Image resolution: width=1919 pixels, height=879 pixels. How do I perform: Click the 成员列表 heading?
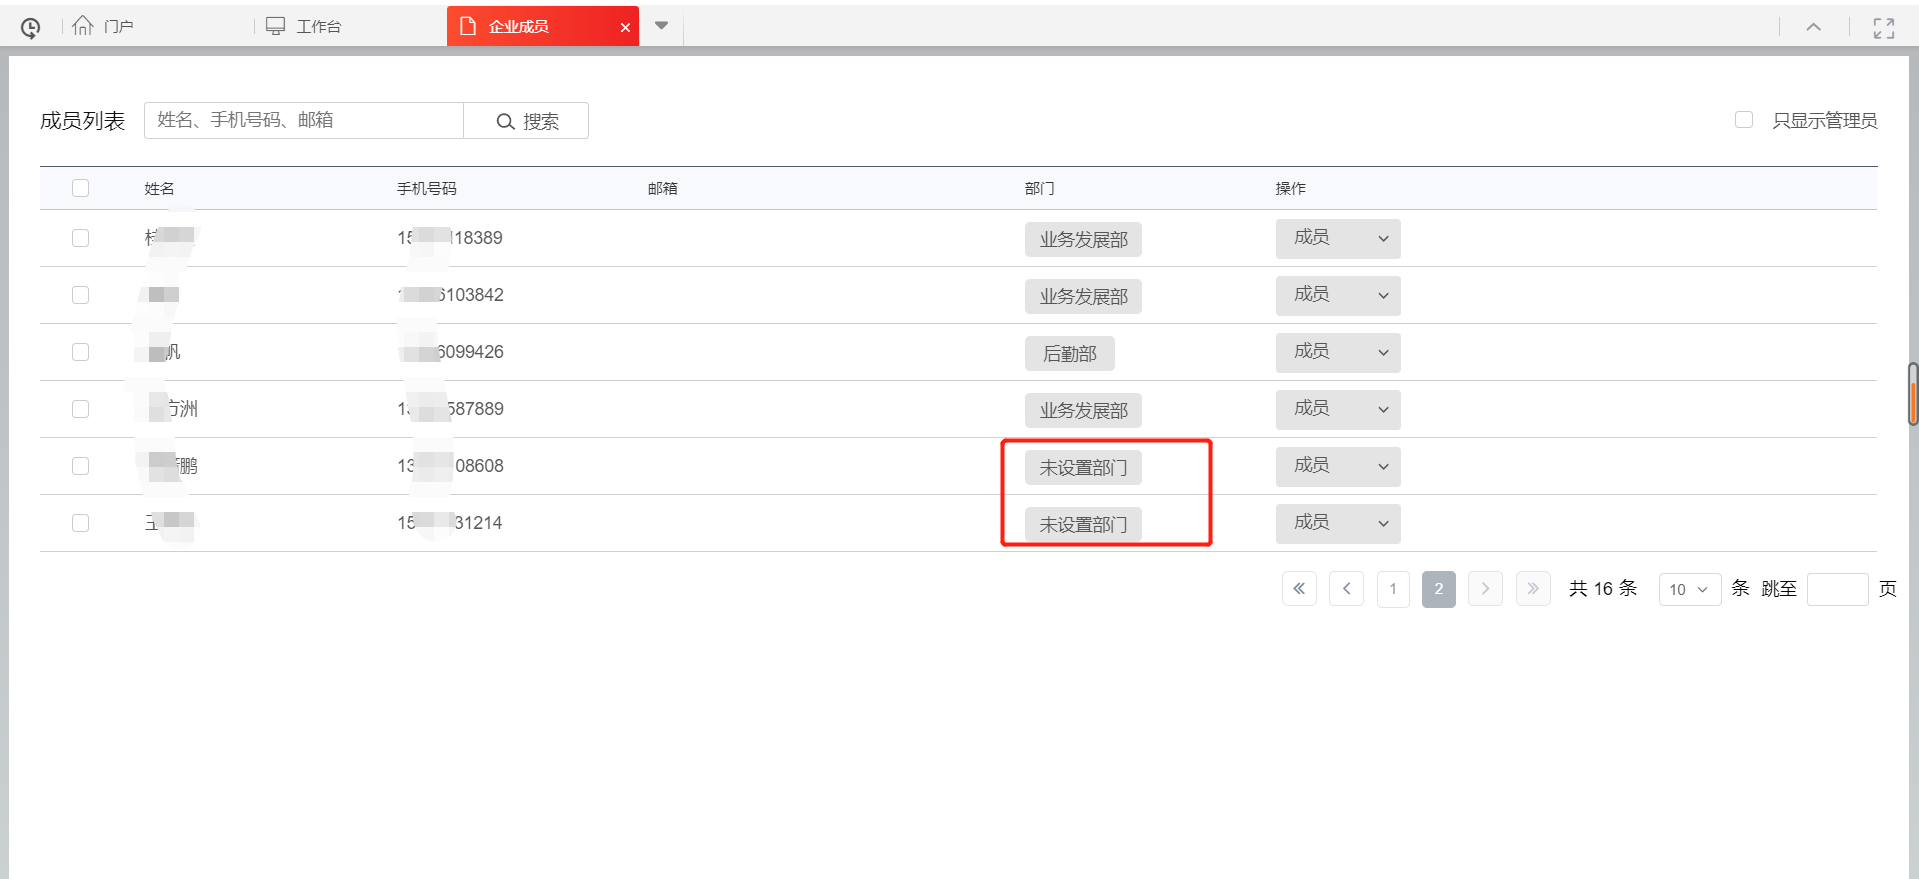coord(83,121)
